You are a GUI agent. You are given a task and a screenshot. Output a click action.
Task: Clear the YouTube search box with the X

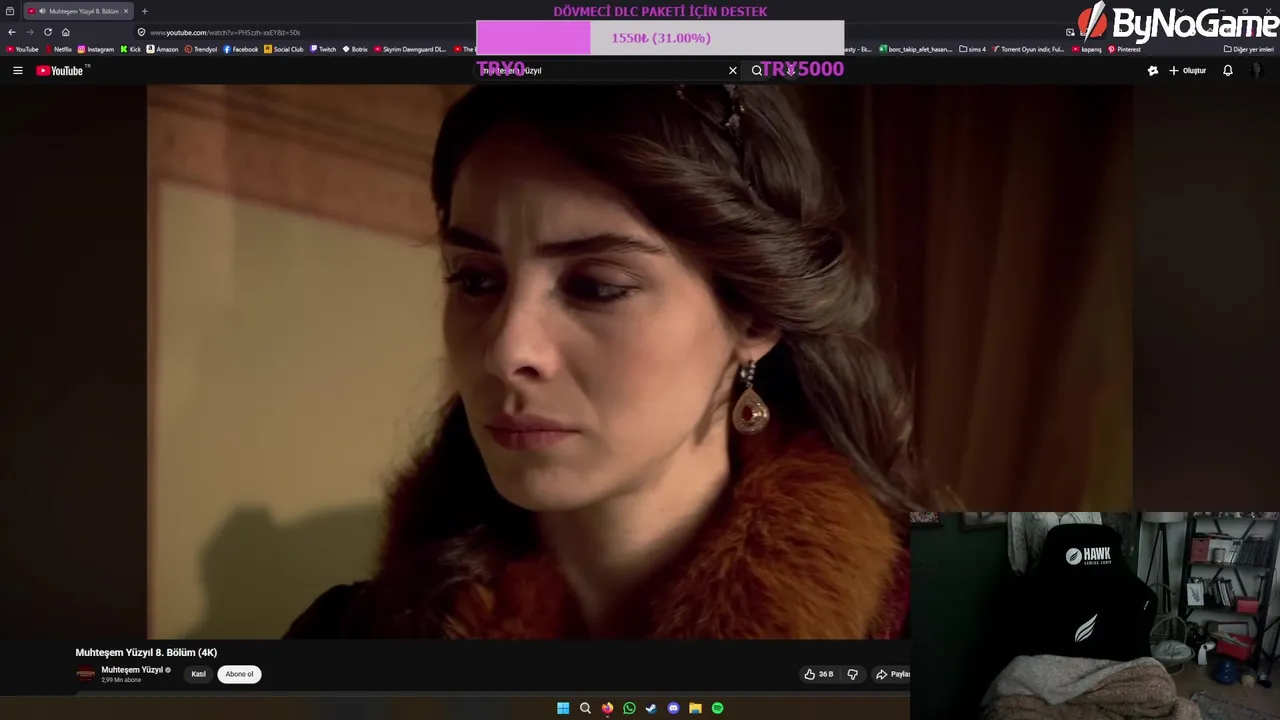pyautogui.click(x=733, y=71)
